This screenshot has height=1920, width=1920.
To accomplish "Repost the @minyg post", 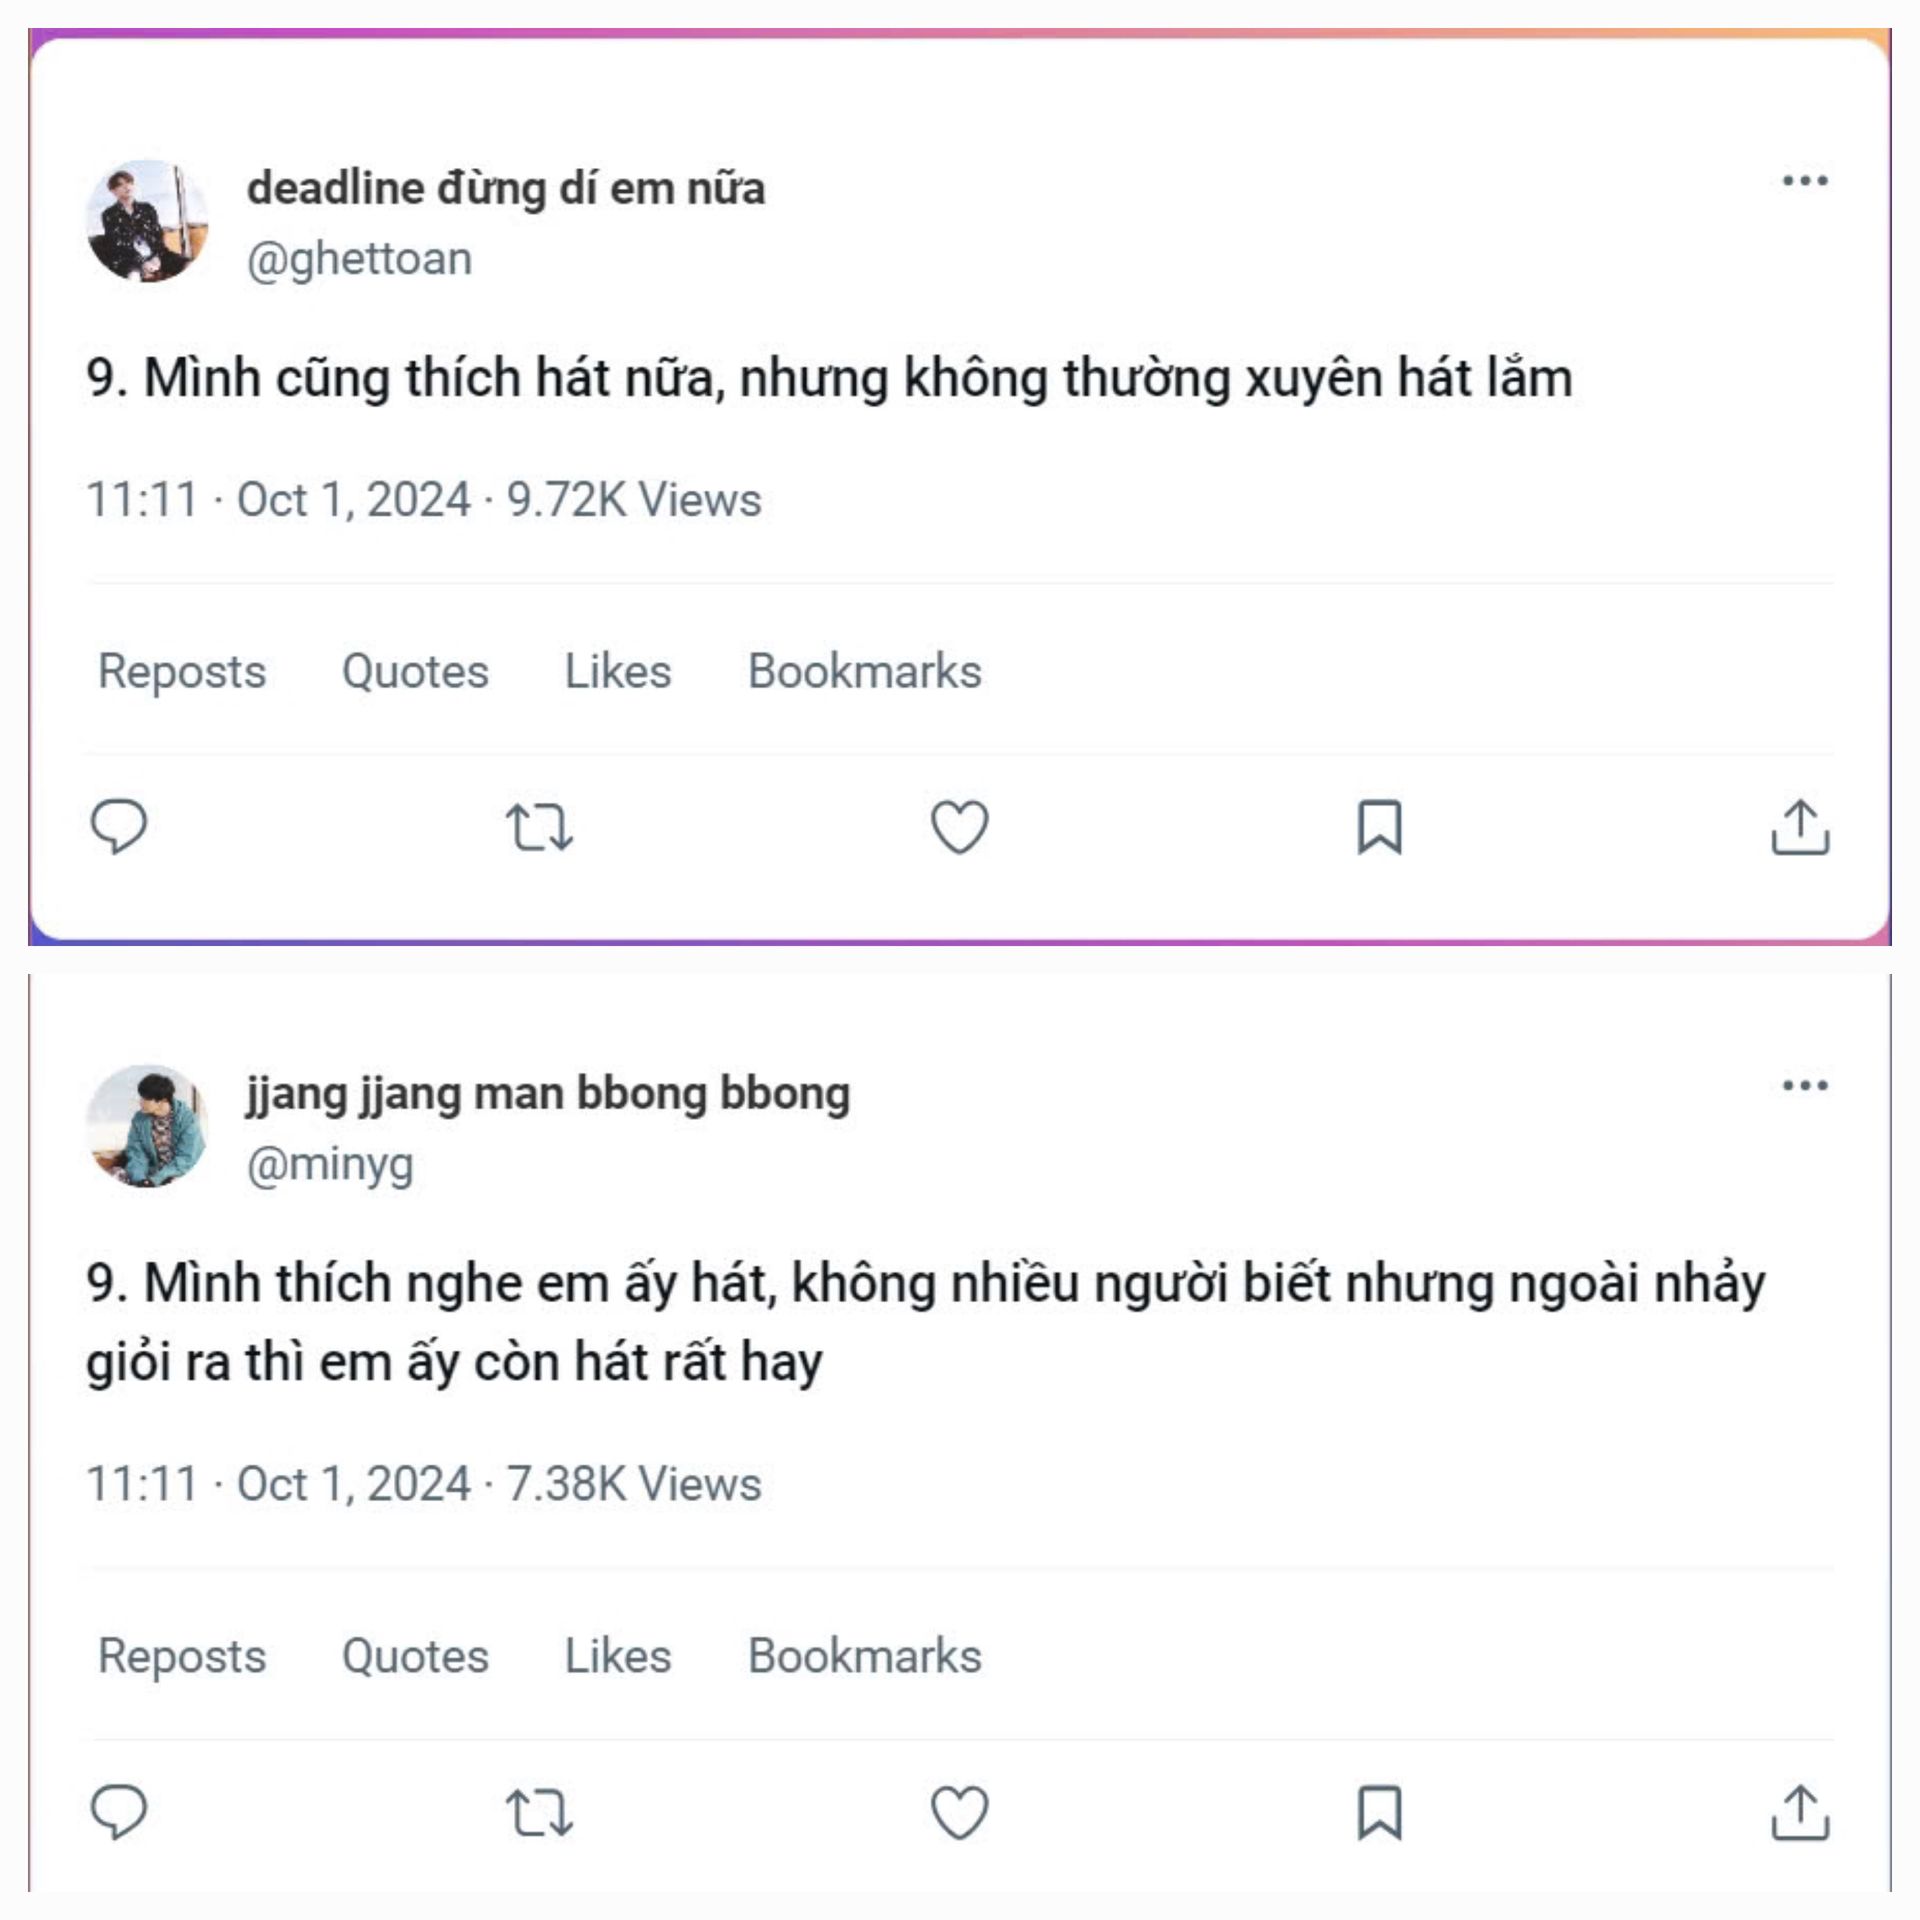I will (539, 1812).
